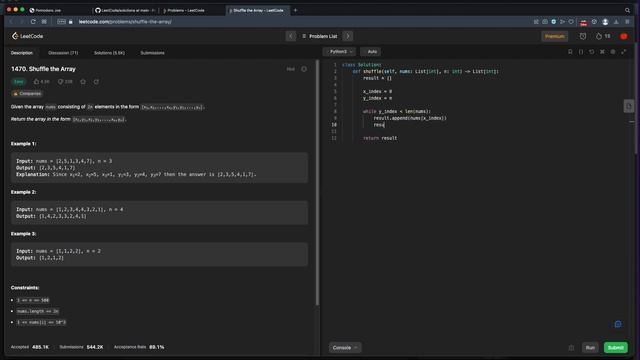Reload the page with refresh icon
This screenshot has height=360, width=640.
33,22
